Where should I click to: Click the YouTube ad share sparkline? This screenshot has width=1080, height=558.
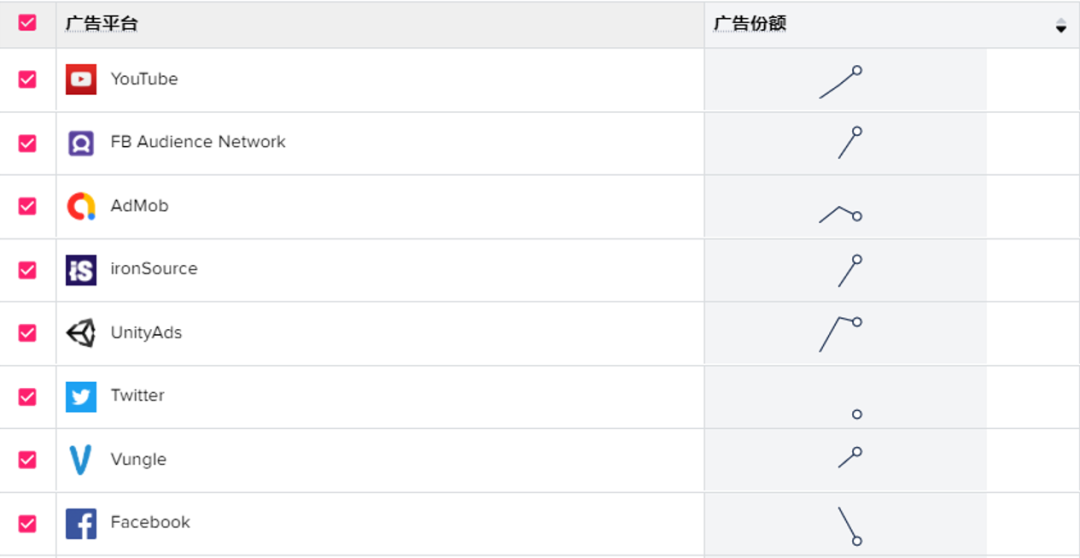pyautogui.click(x=840, y=83)
